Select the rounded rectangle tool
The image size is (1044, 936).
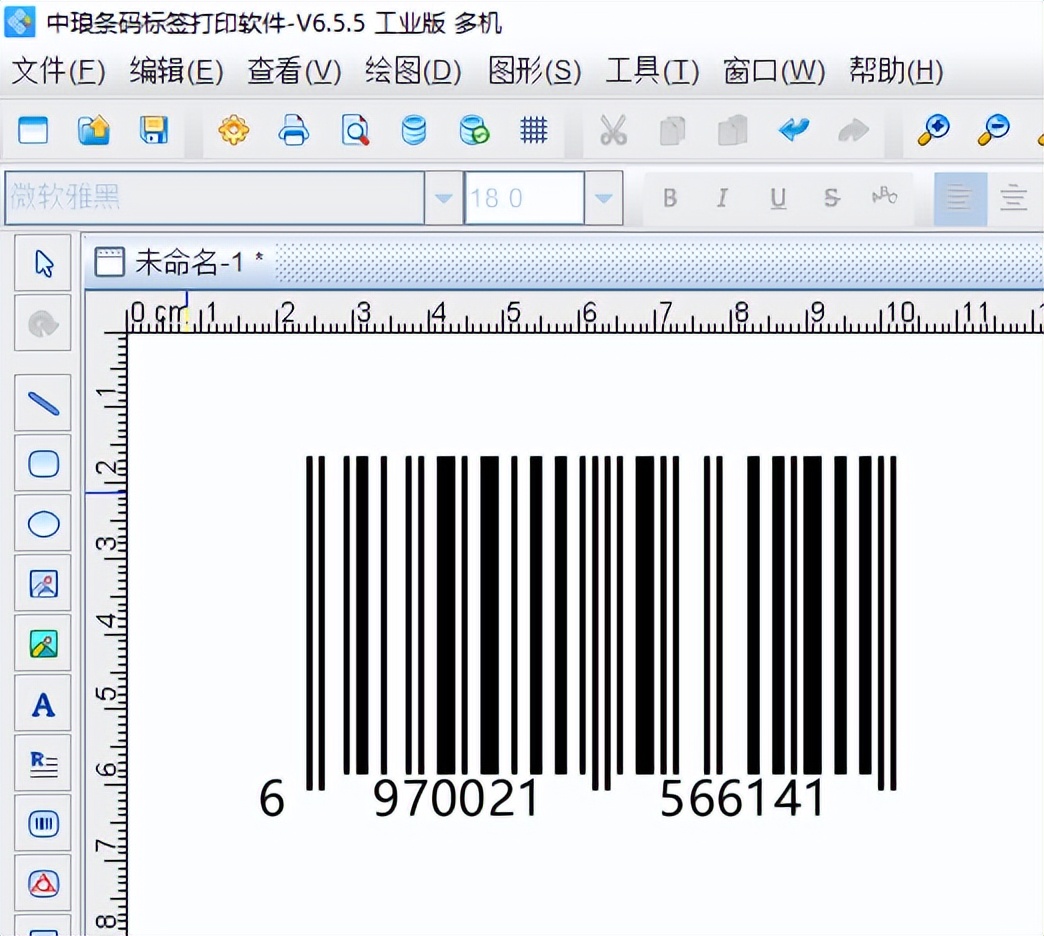coord(43,463)
